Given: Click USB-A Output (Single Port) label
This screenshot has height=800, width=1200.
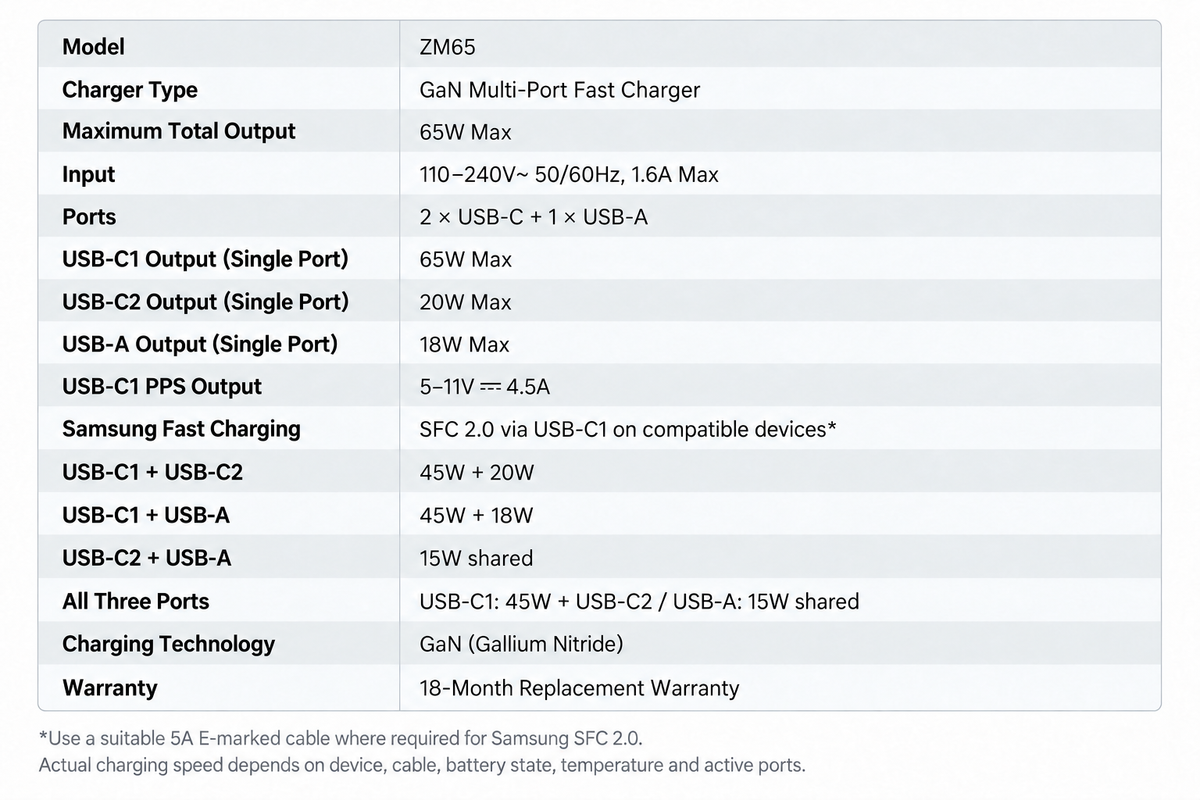Looking at the screenshot, I should pos(200,345).
